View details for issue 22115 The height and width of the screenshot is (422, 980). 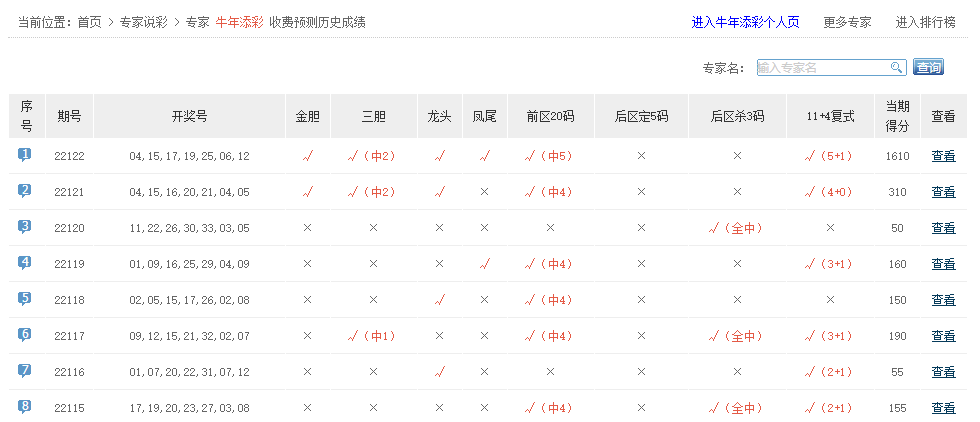(x=943, y=408)
